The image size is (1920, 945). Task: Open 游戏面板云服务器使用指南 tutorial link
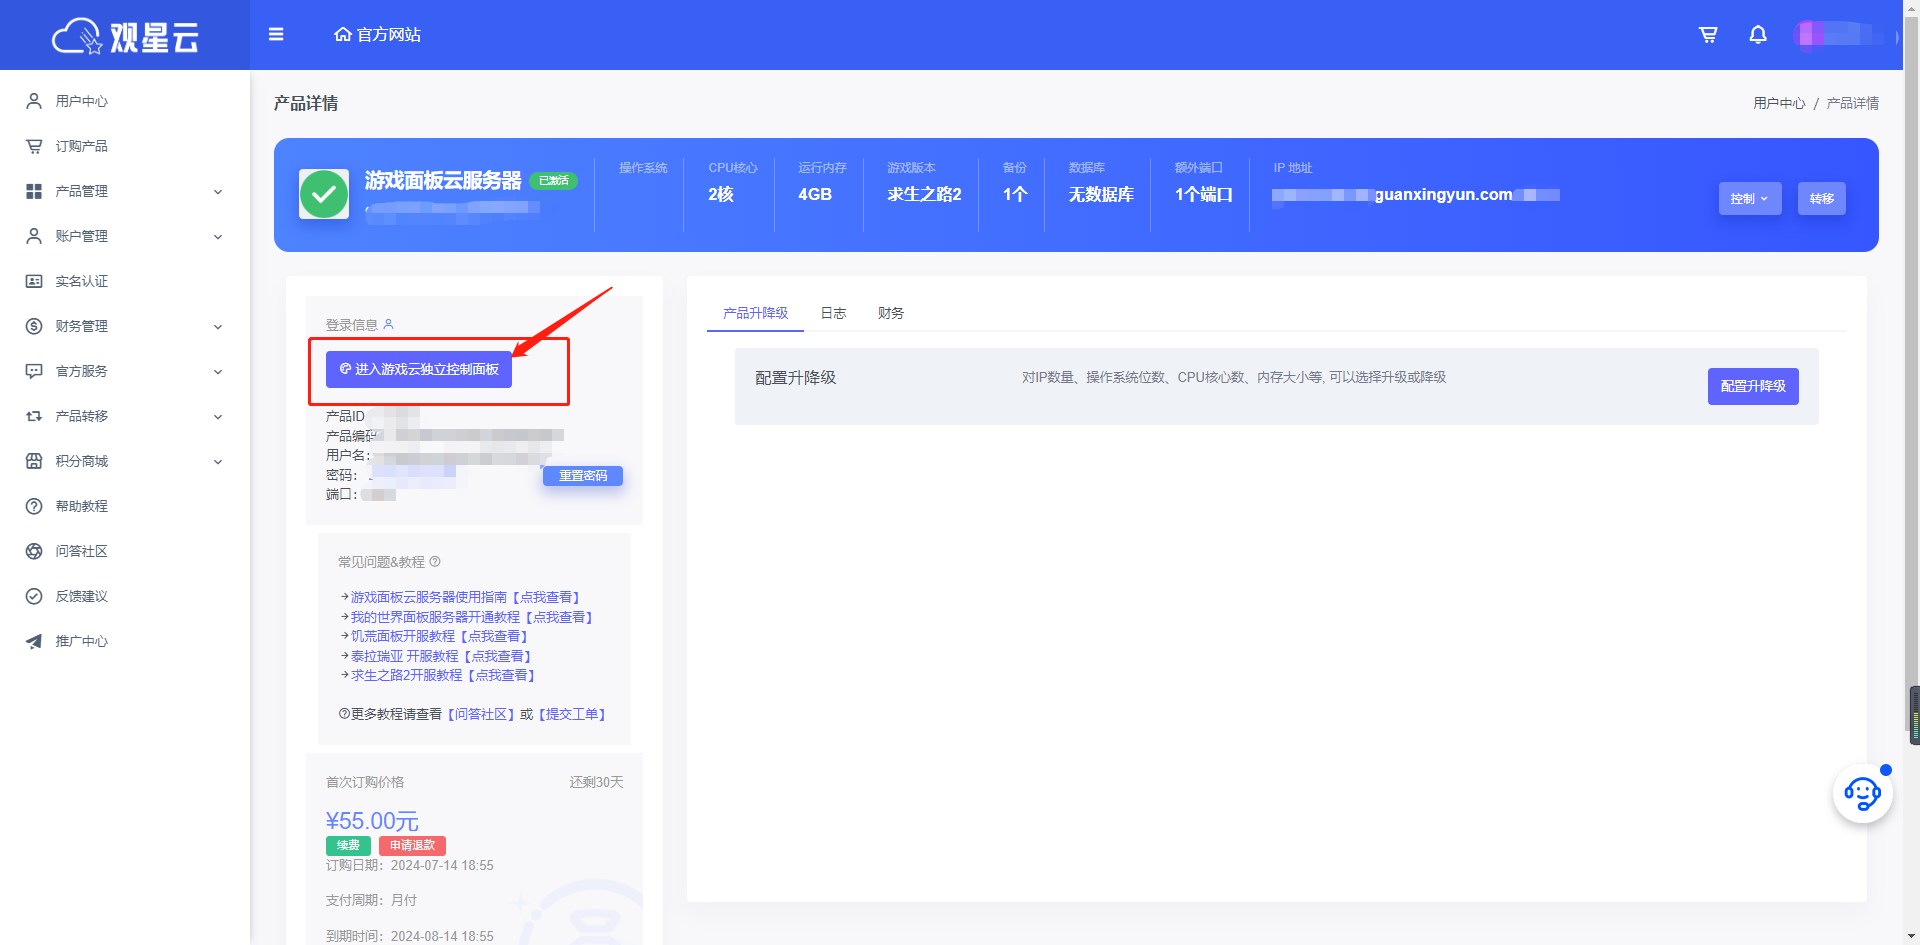click(466, 597)
